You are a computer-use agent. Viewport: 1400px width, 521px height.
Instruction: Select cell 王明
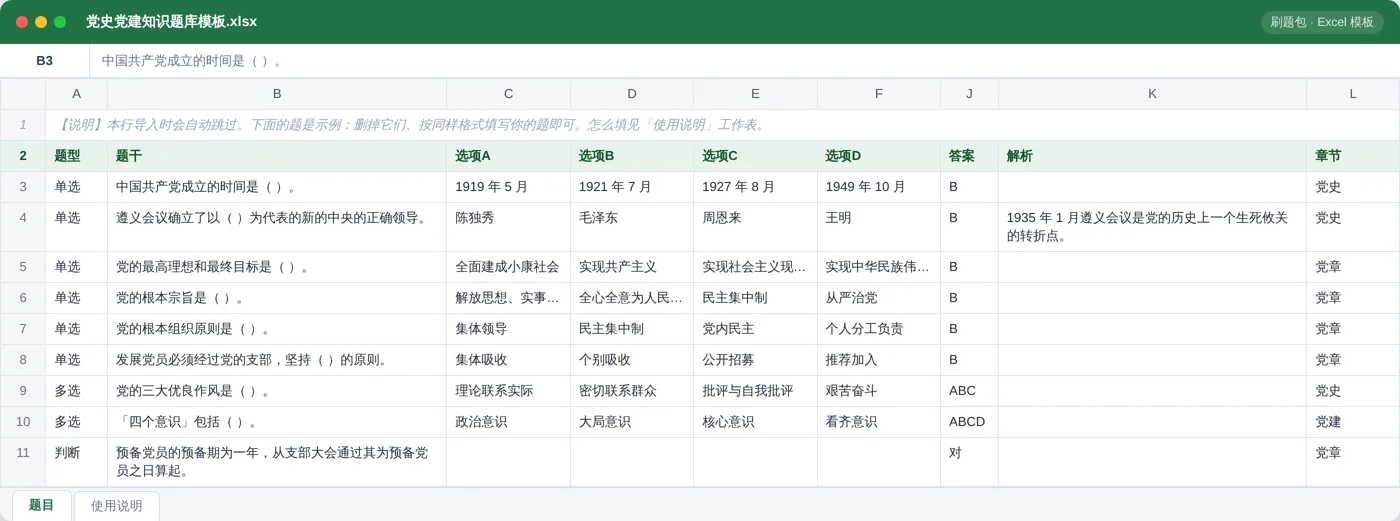click(879, 227)
